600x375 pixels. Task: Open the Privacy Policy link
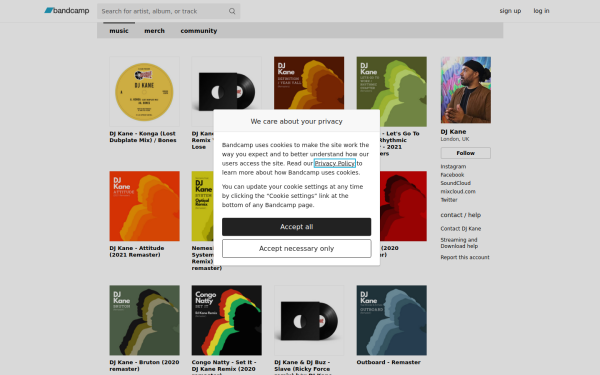335,163
